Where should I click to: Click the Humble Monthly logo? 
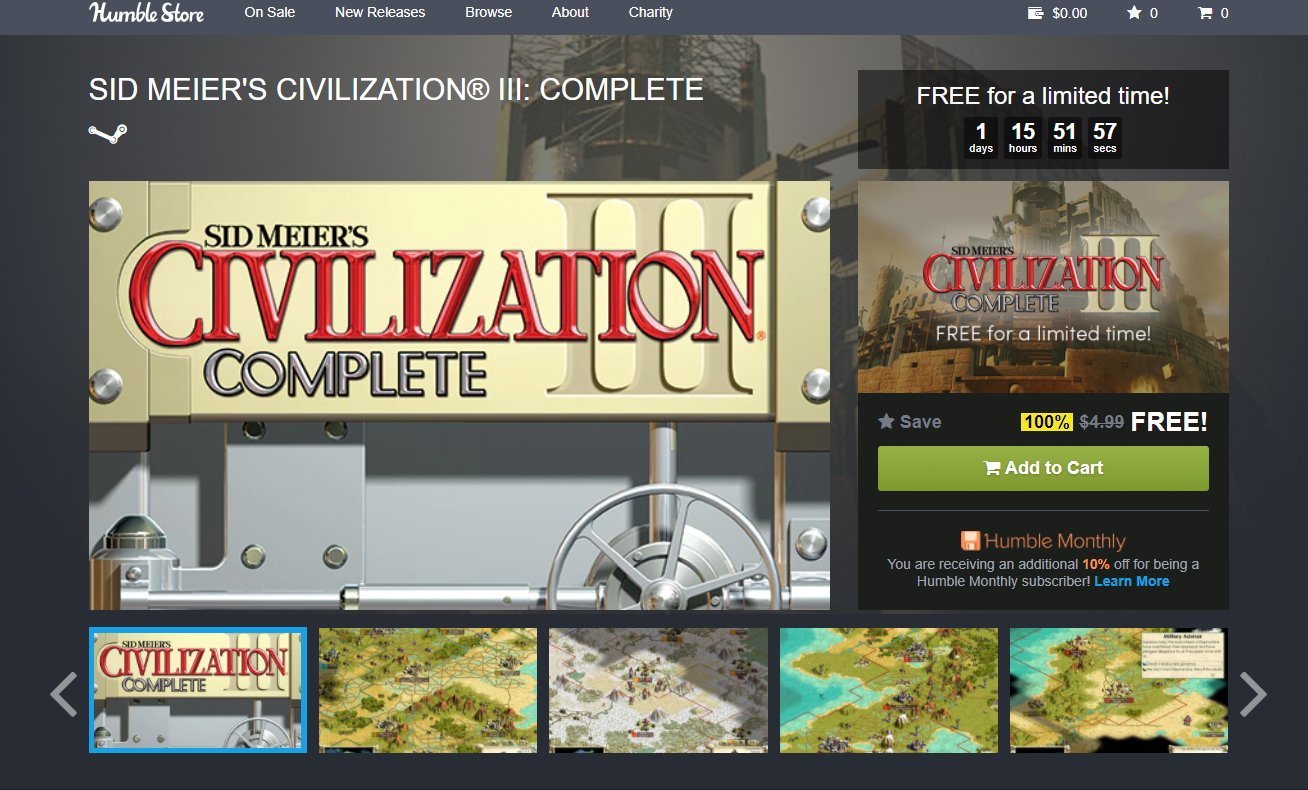(x=1043, y=541)
